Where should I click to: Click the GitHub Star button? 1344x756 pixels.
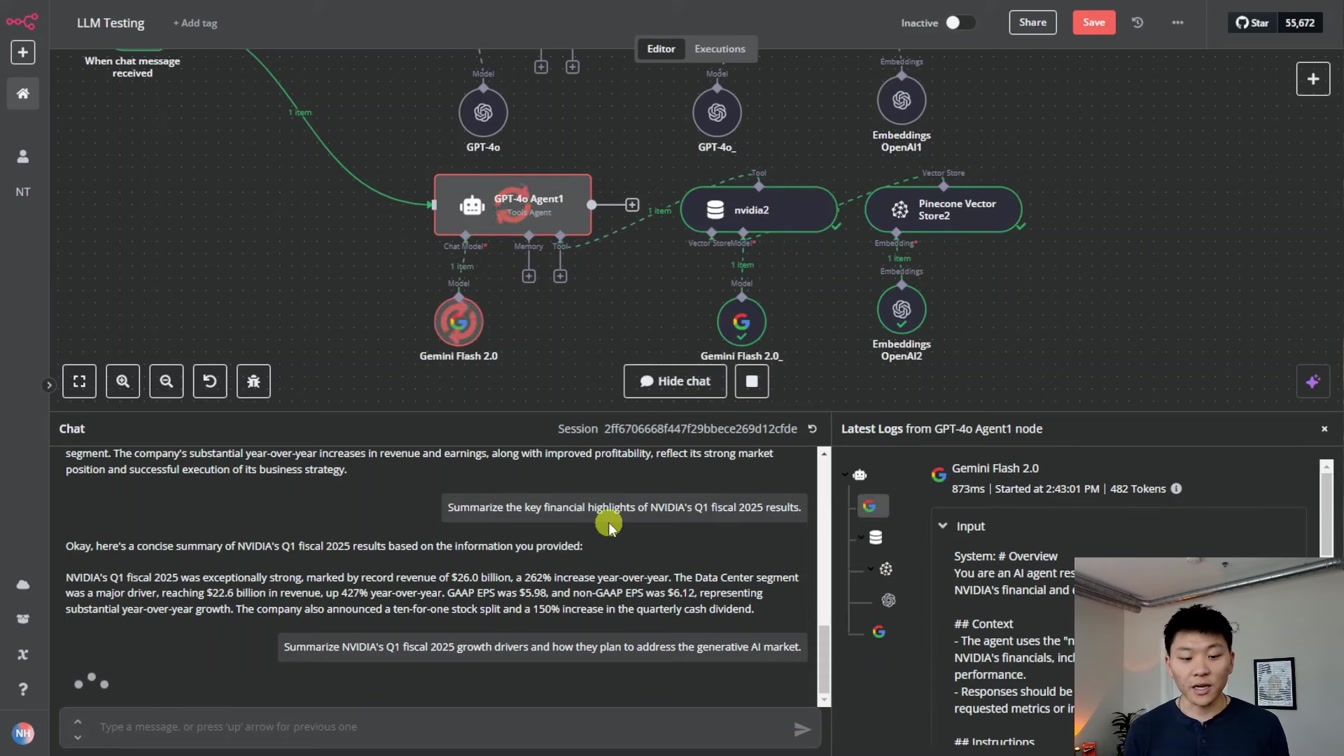1251,22
